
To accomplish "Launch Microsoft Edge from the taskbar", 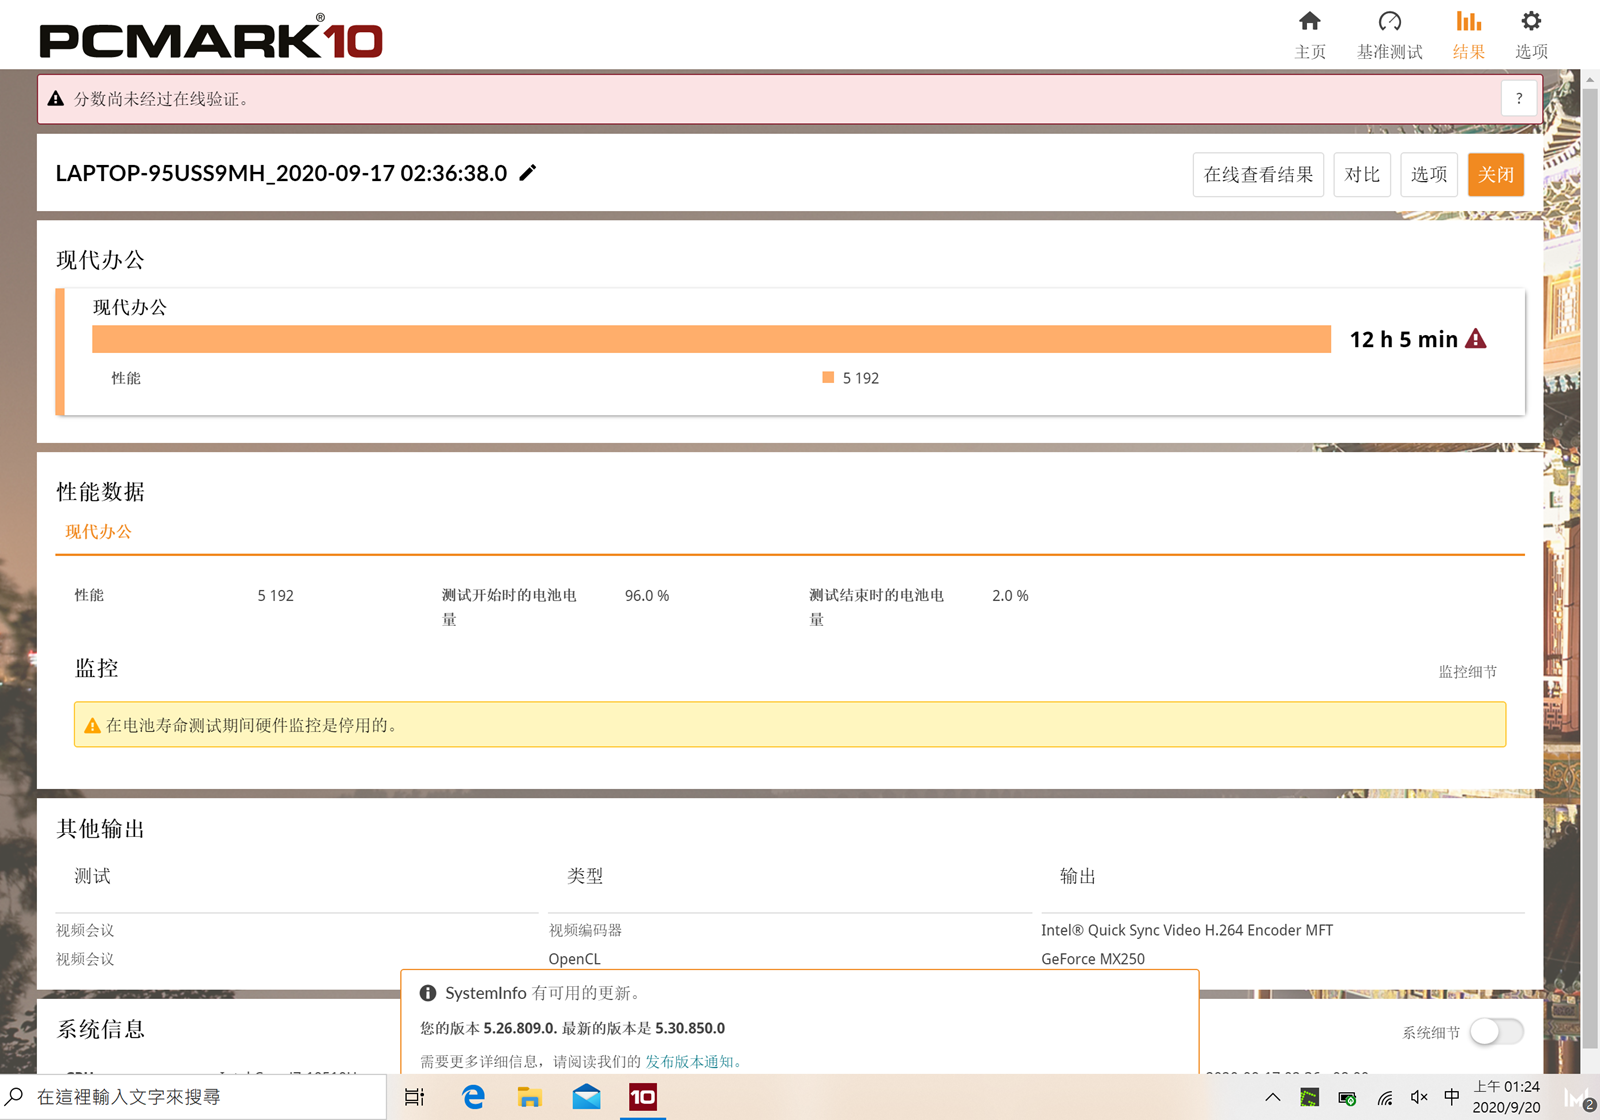I will tap(473, 1097).
